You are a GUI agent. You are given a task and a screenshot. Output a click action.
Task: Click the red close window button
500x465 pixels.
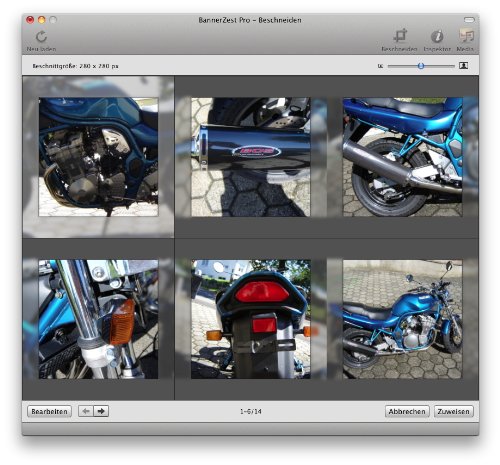pyautogui.click(x=30, y=20)
